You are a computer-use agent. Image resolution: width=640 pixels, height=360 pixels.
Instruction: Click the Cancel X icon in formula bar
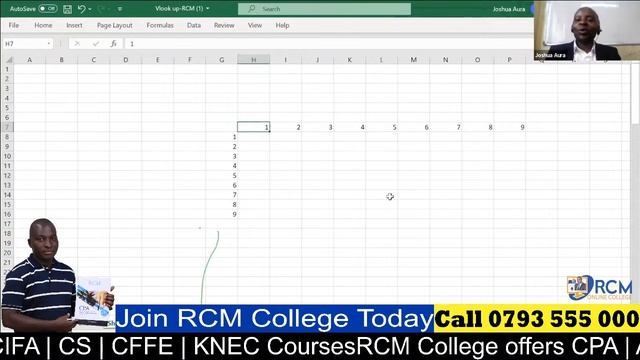tap(77, 44)
